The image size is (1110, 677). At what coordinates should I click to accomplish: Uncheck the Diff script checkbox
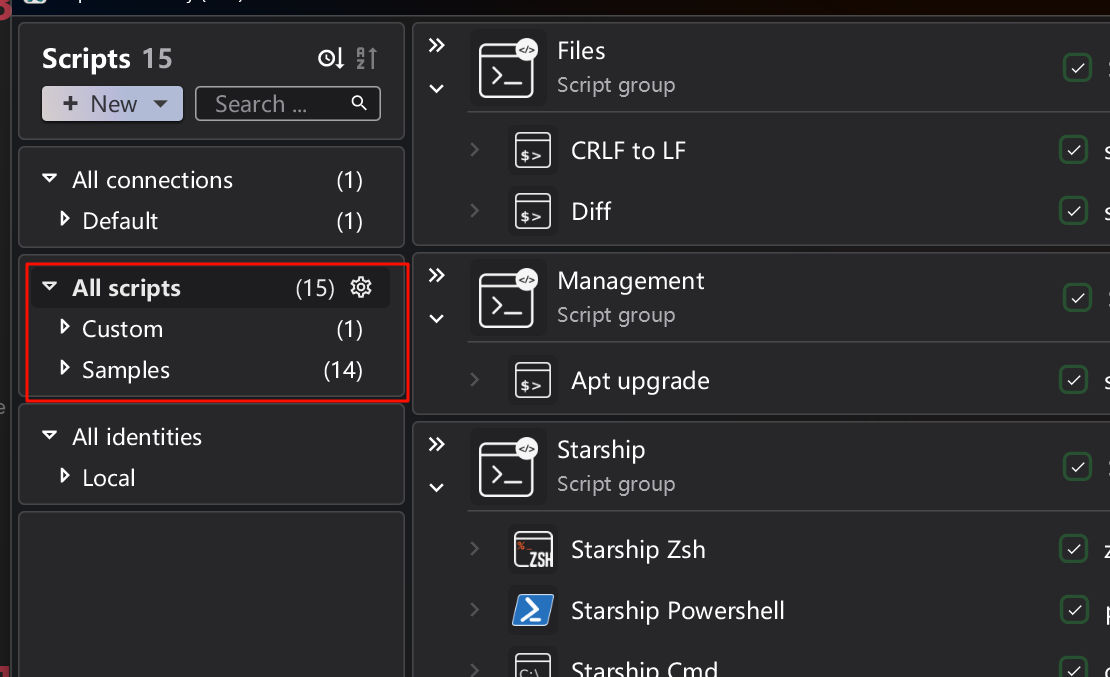(1073, 211)
